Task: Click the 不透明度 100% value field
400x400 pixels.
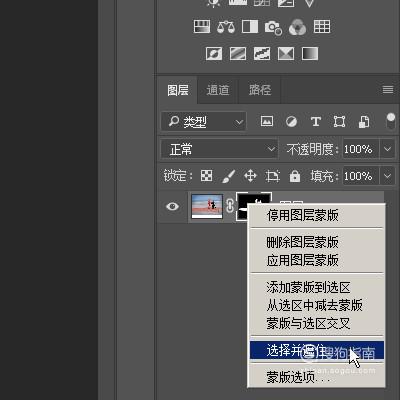Action: coord(361,149)
